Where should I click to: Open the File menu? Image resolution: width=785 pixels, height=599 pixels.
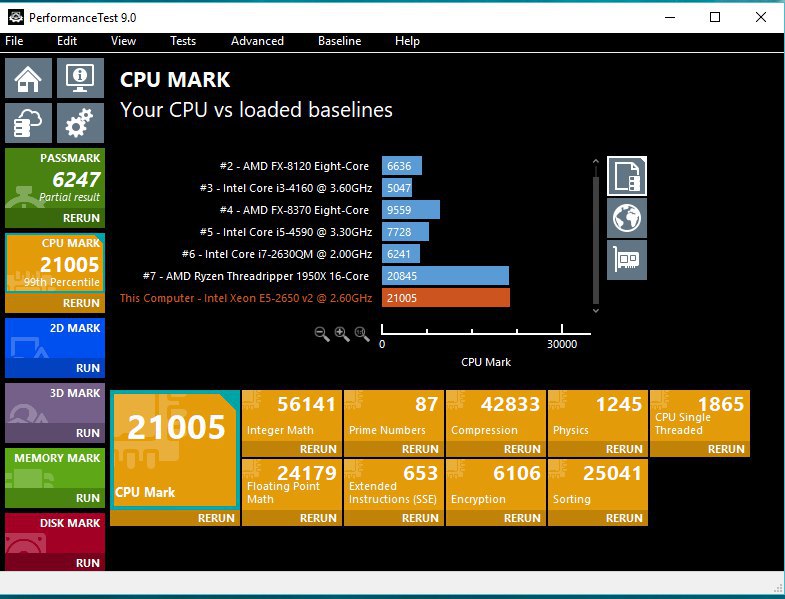pos(14,41)
